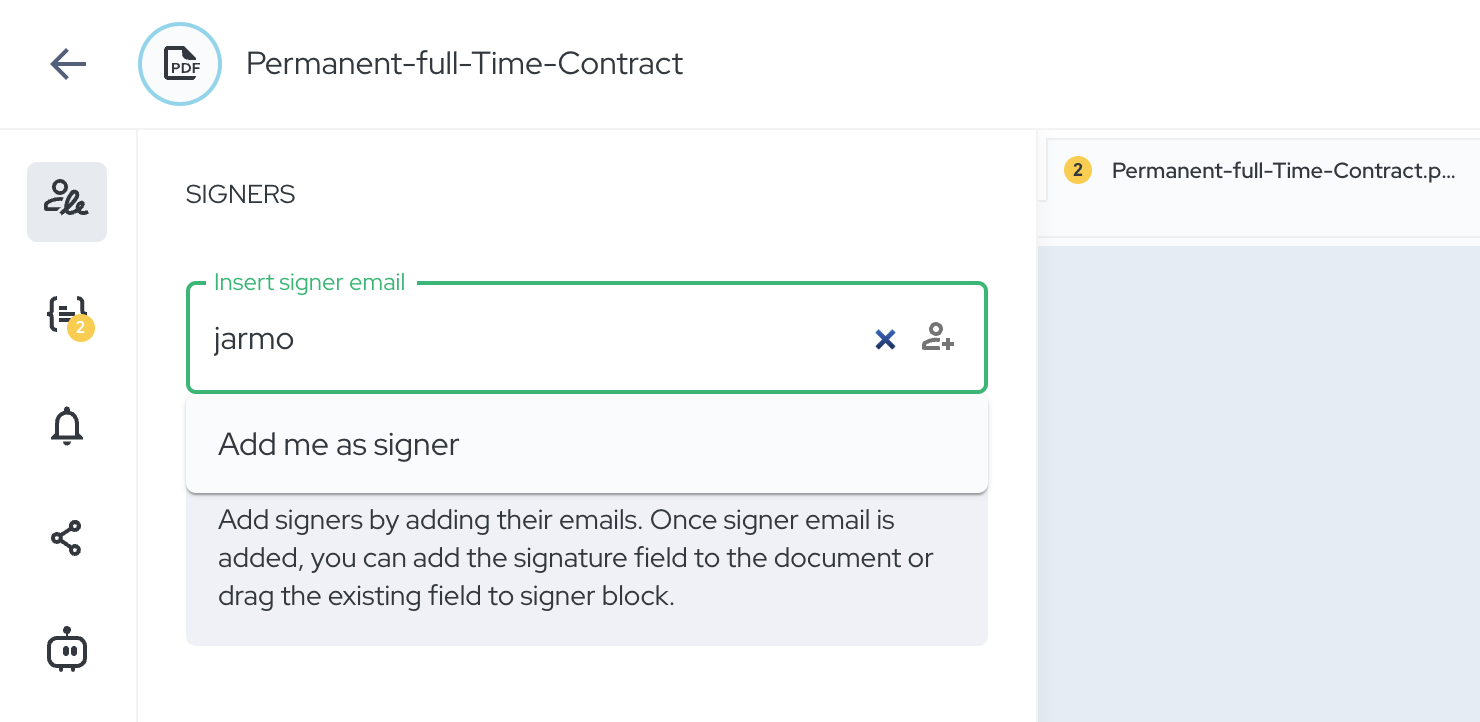Click the "Insert signer email" floating label
This screenshot has width=1480, height=722.
pos(309,283)
